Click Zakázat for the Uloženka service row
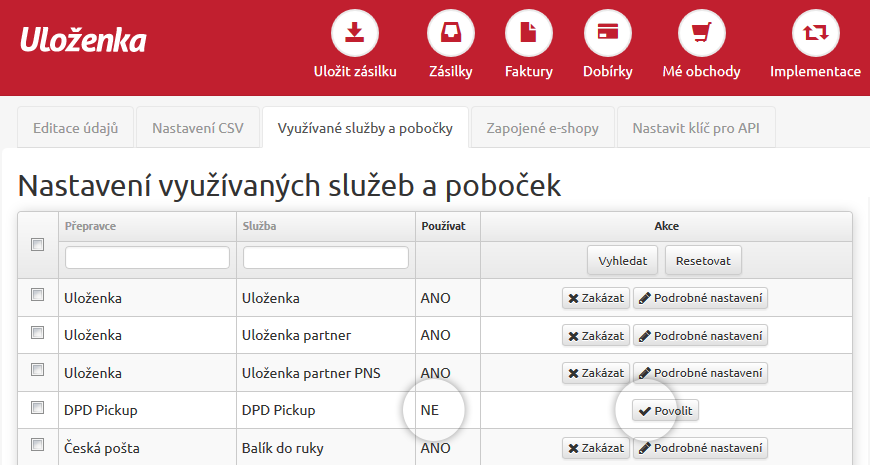 pos(596,298)
